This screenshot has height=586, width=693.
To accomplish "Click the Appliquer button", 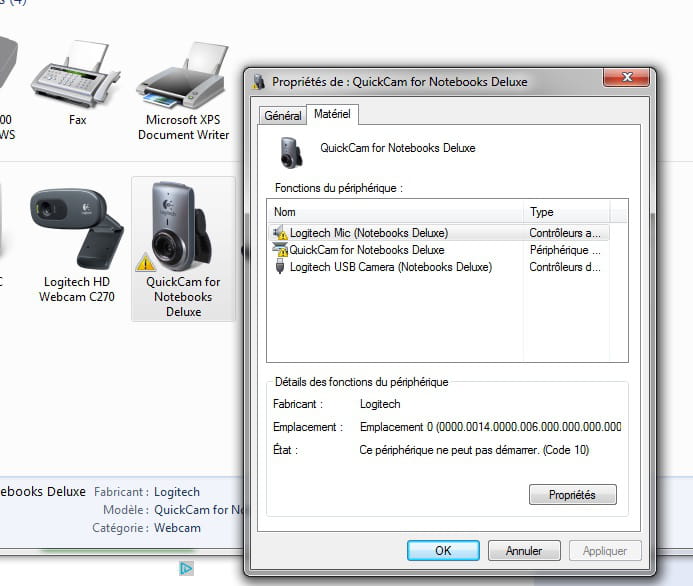I will 605,551.
